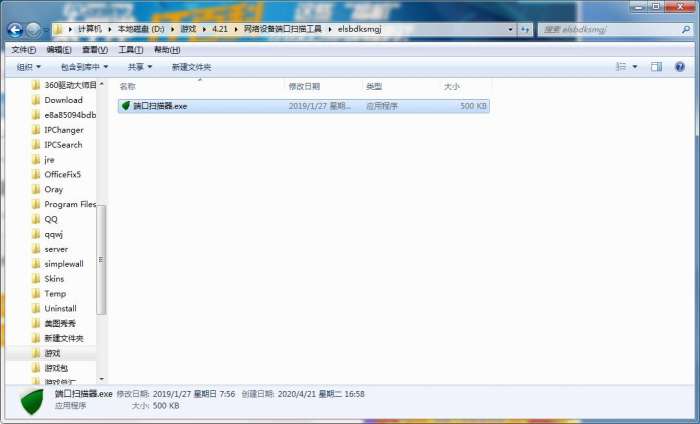The image size is (700, 424).
Task: Open the 工具(T) menu
Action: click(130, 50)
